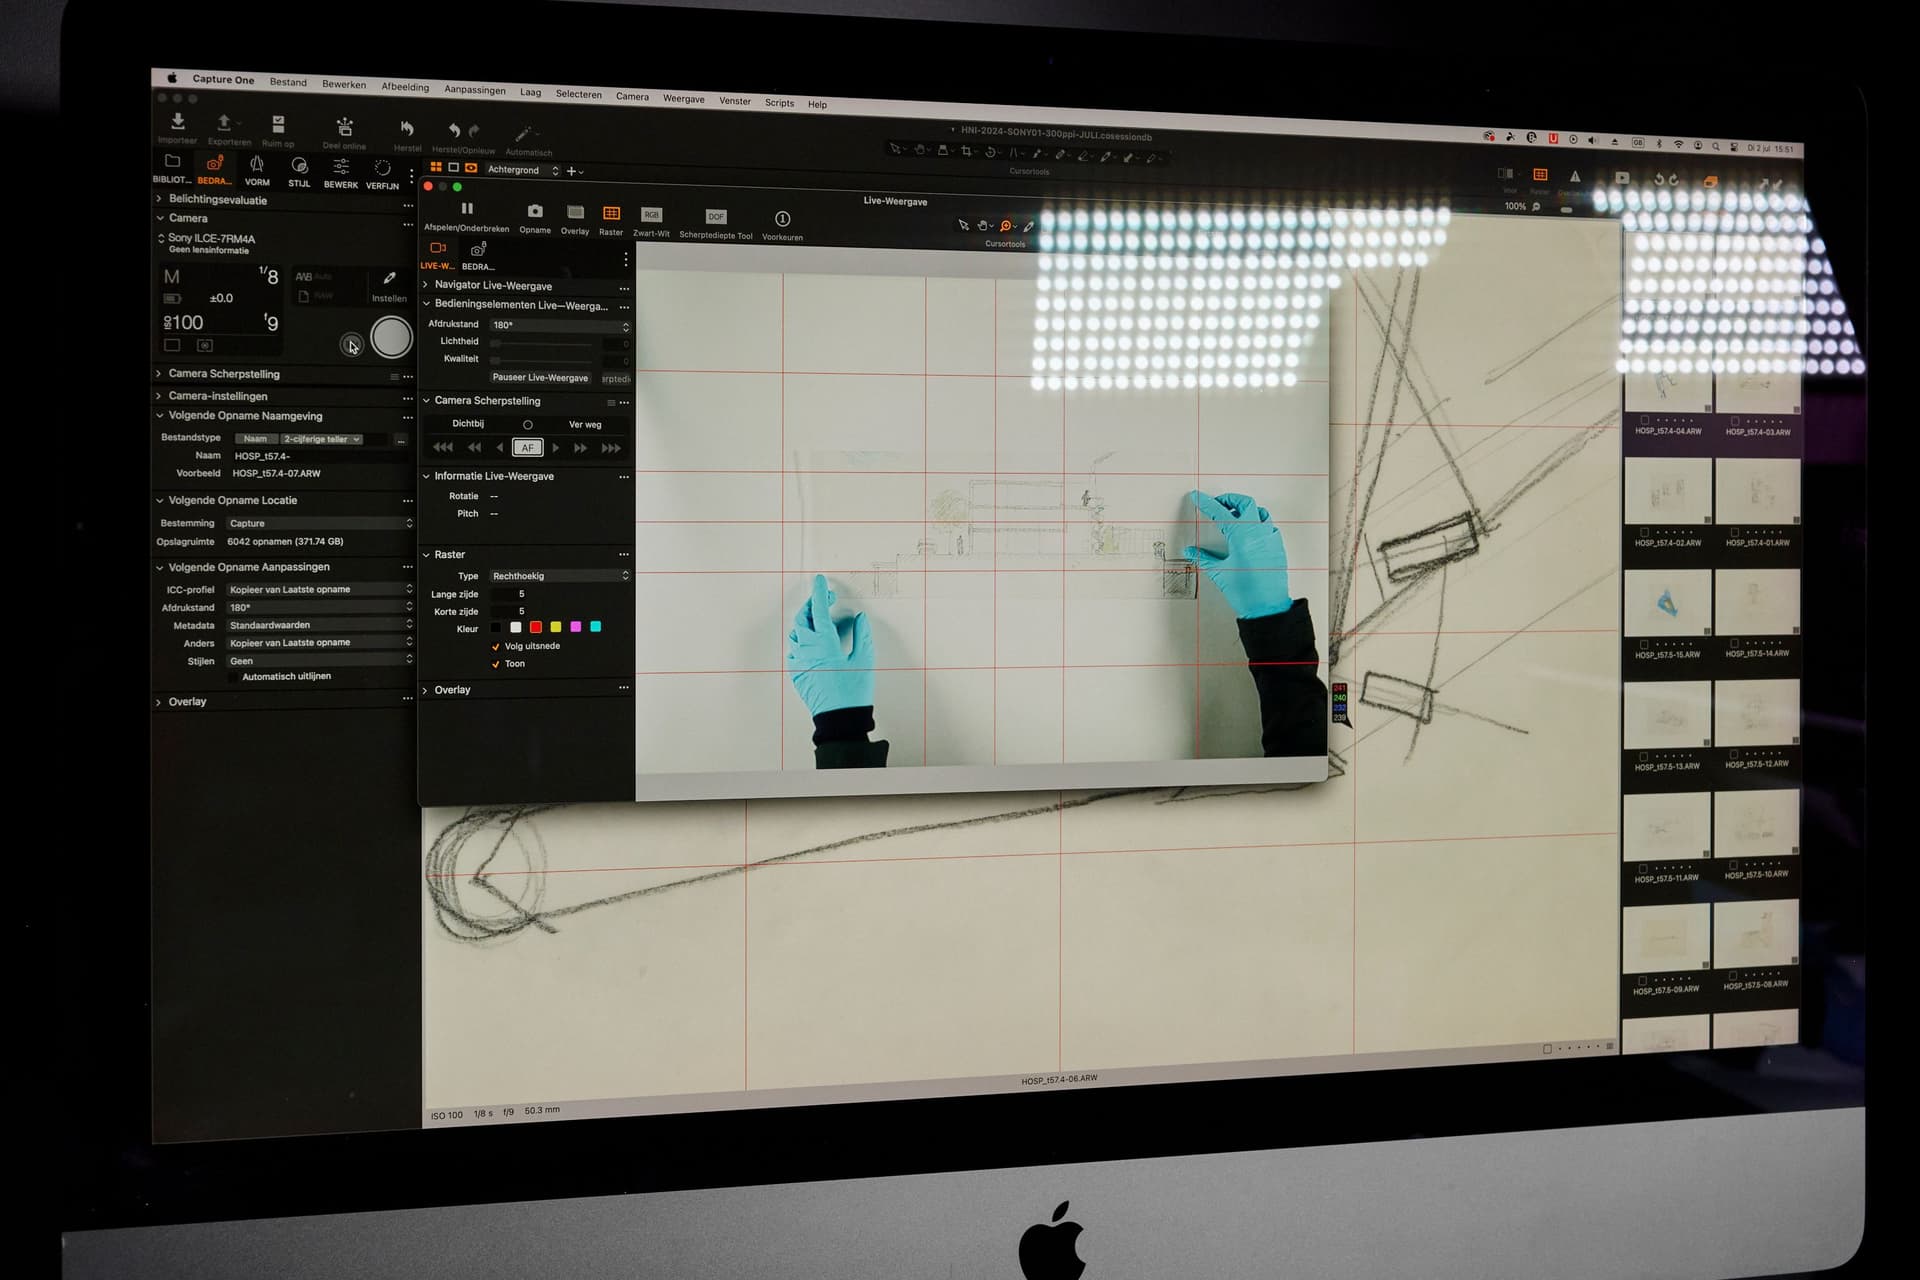1920x1280 pixels.
Task: Click the Opname camera icon in Live-Weergave
Action: click(x=535, y=211)
